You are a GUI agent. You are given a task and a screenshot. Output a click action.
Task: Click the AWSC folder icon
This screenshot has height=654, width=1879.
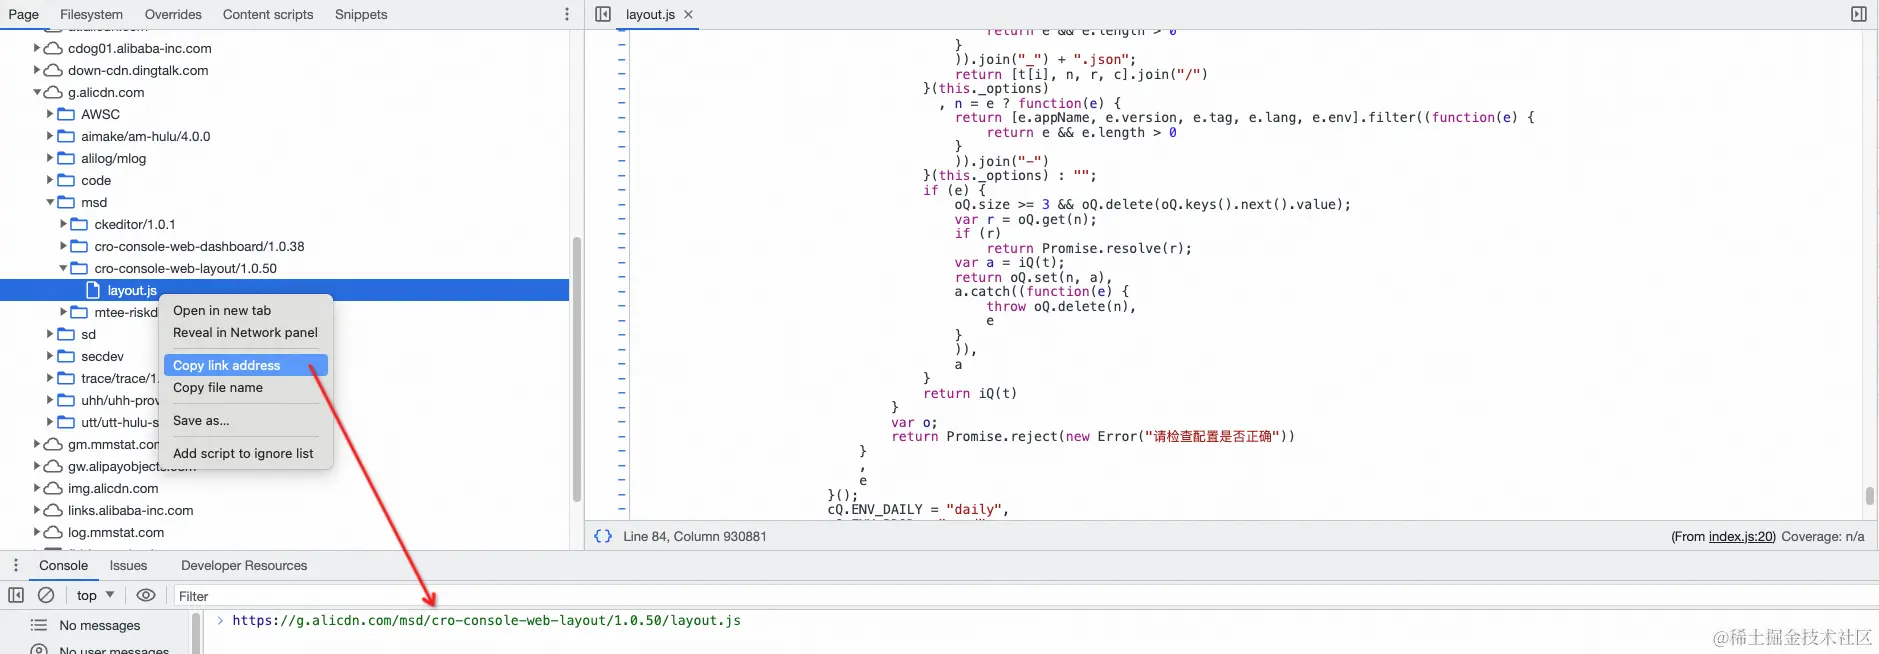click(x=66, y=114)
